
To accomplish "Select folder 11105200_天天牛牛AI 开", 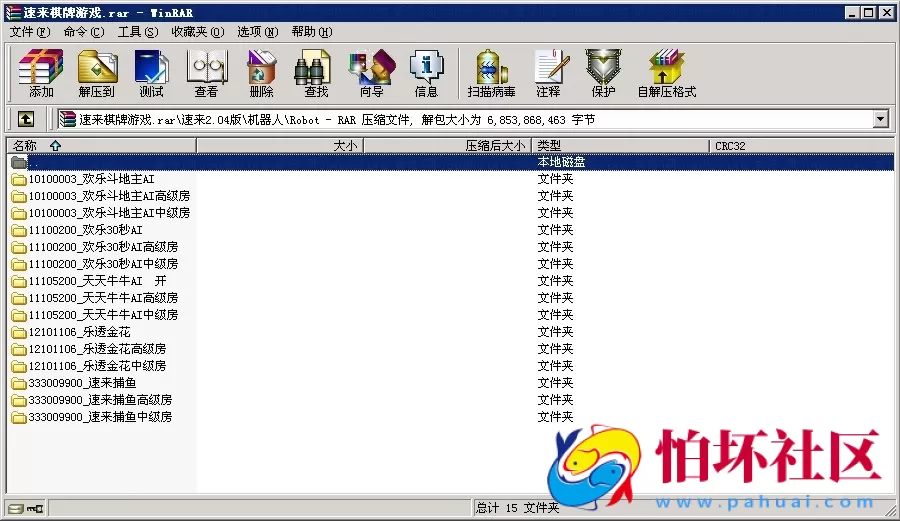I will (98, 281).
